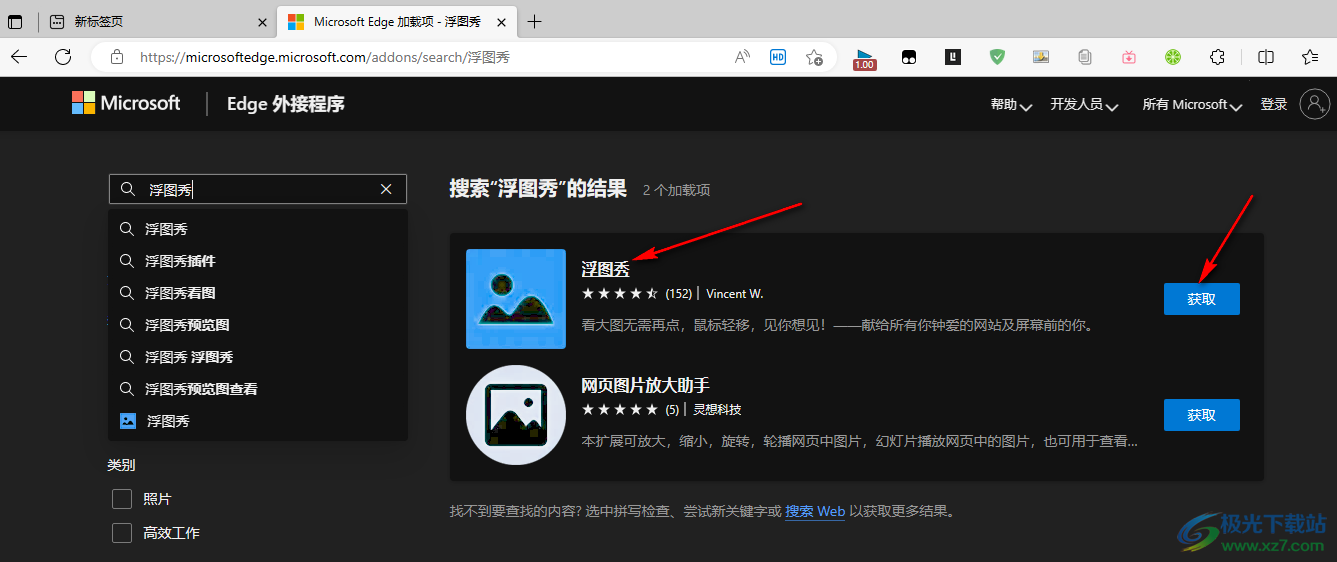Open a new tab with plus button
The height and width of the screenshot is (562, 1337).
pos(535,21)
